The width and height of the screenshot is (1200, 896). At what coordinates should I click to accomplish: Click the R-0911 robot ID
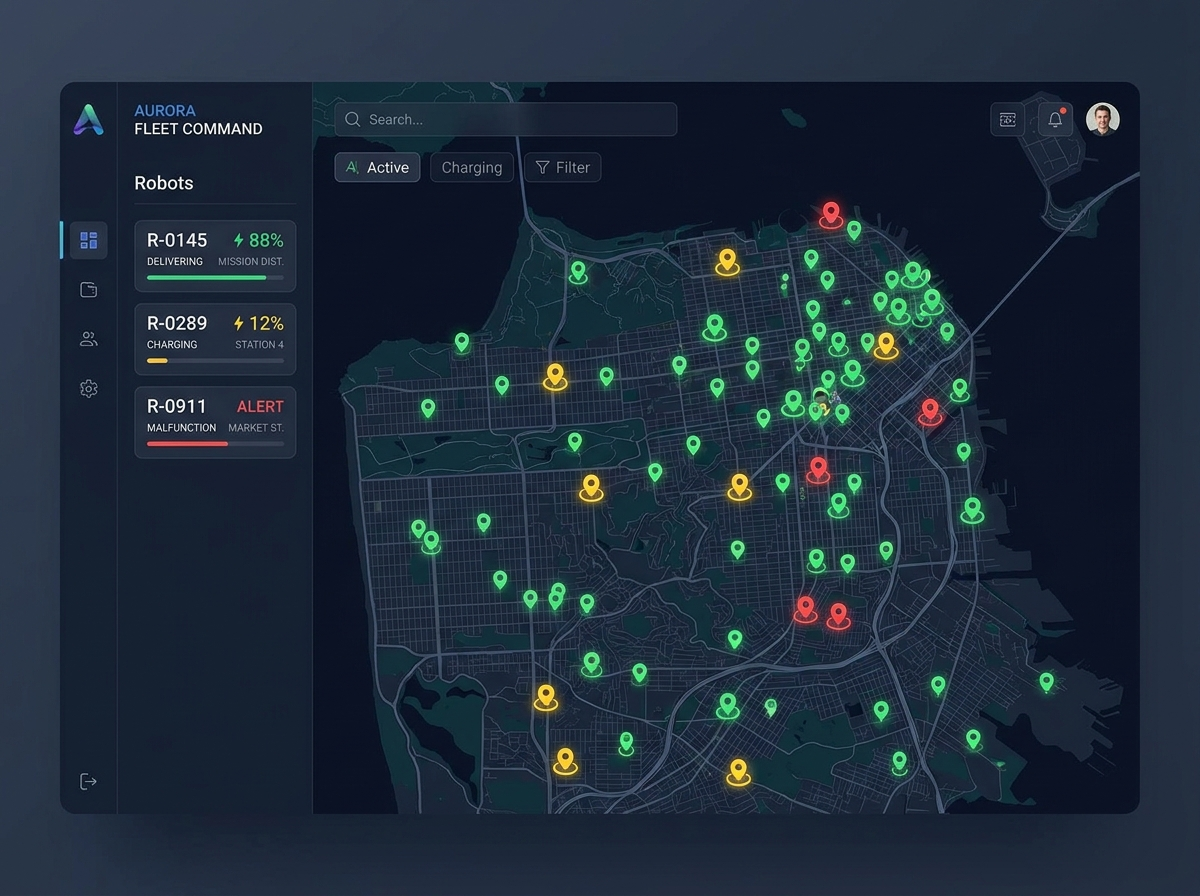176,406
